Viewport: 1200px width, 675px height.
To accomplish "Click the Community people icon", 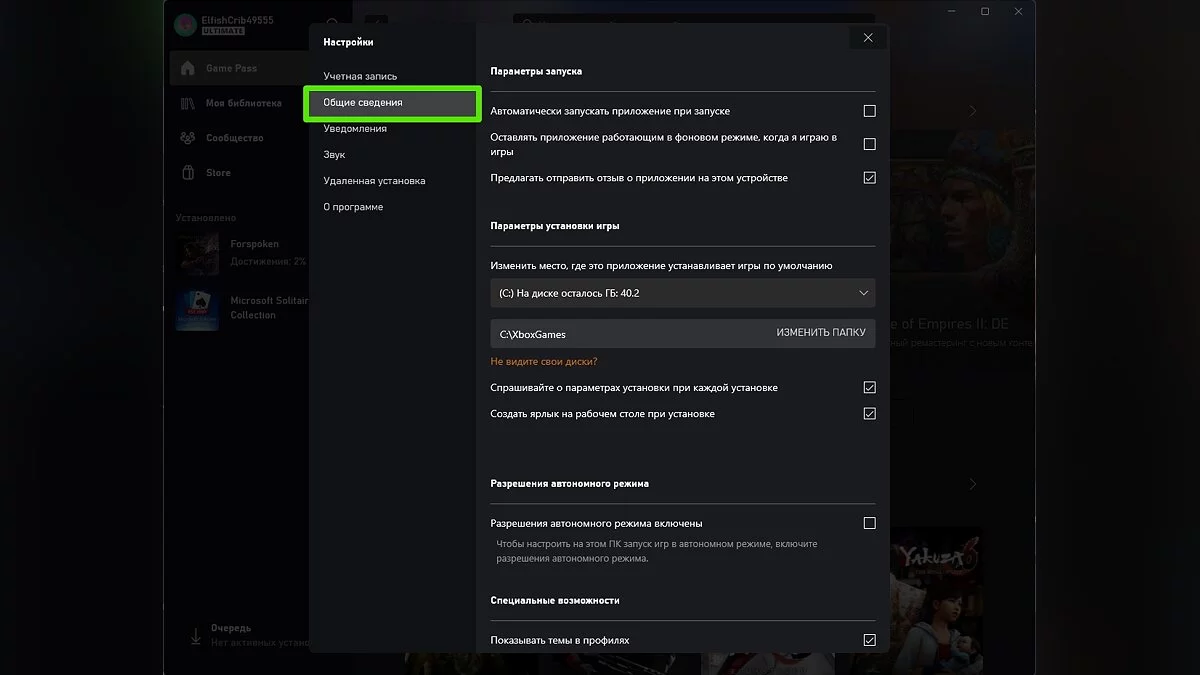I will coord(187,138).
